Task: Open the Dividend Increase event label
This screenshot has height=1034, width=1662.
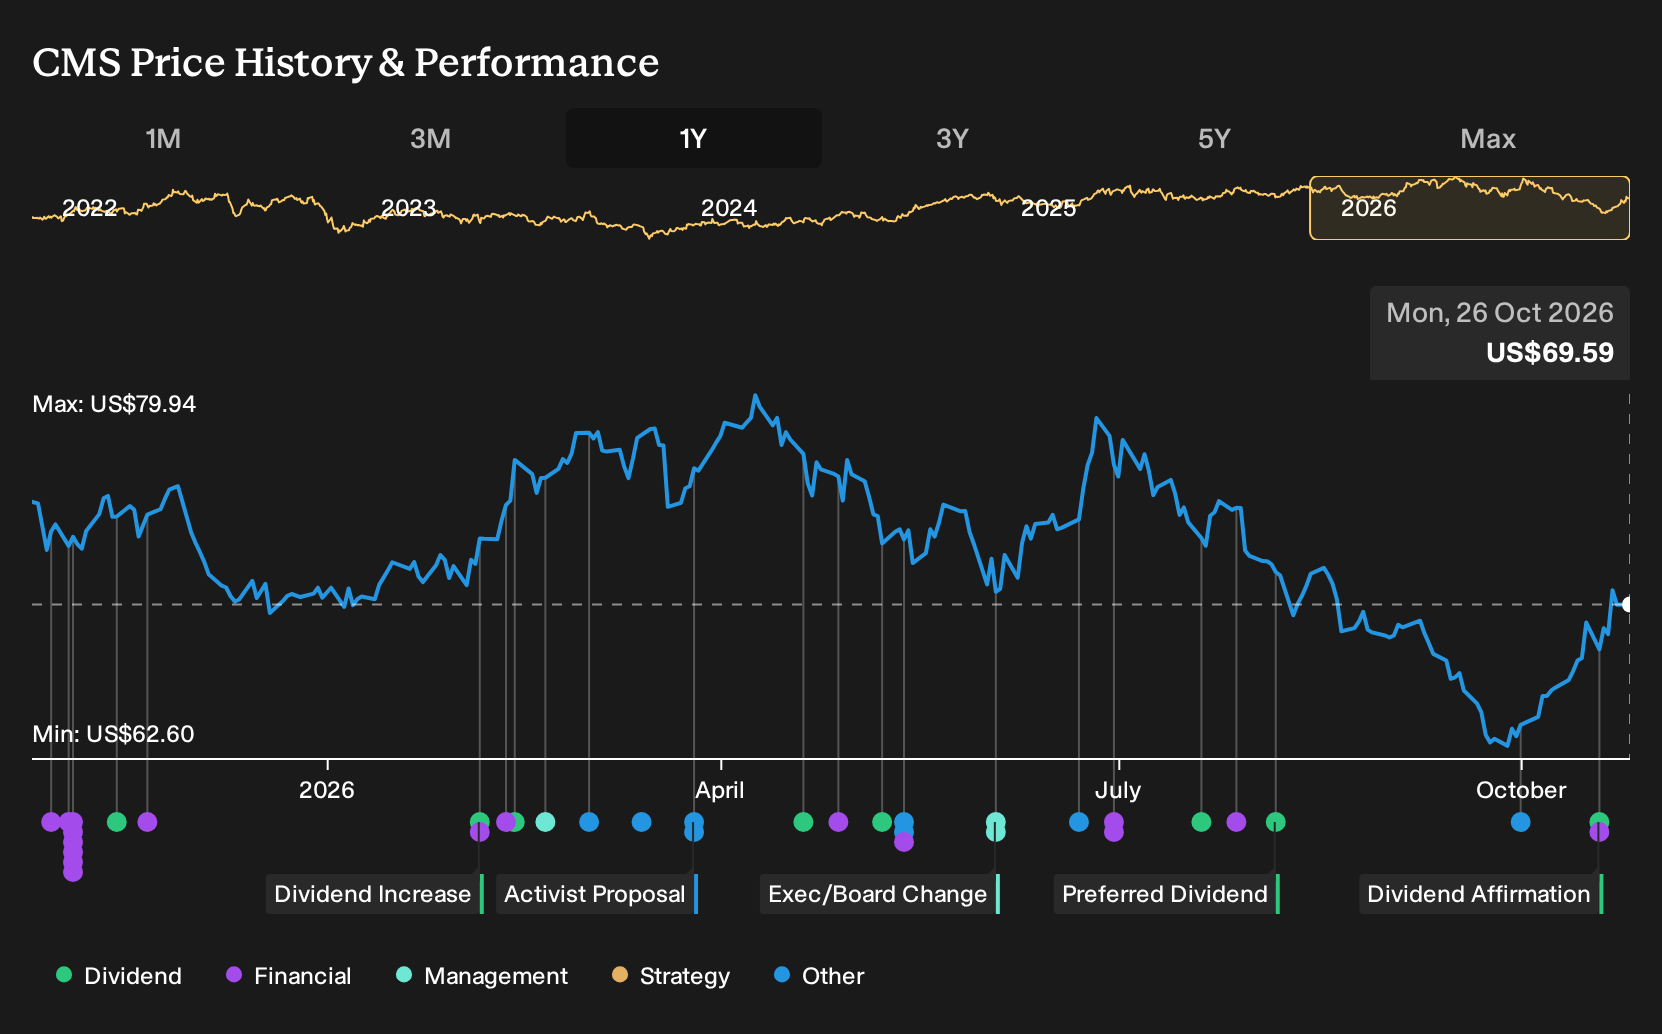Action: [x=375, y=894]
